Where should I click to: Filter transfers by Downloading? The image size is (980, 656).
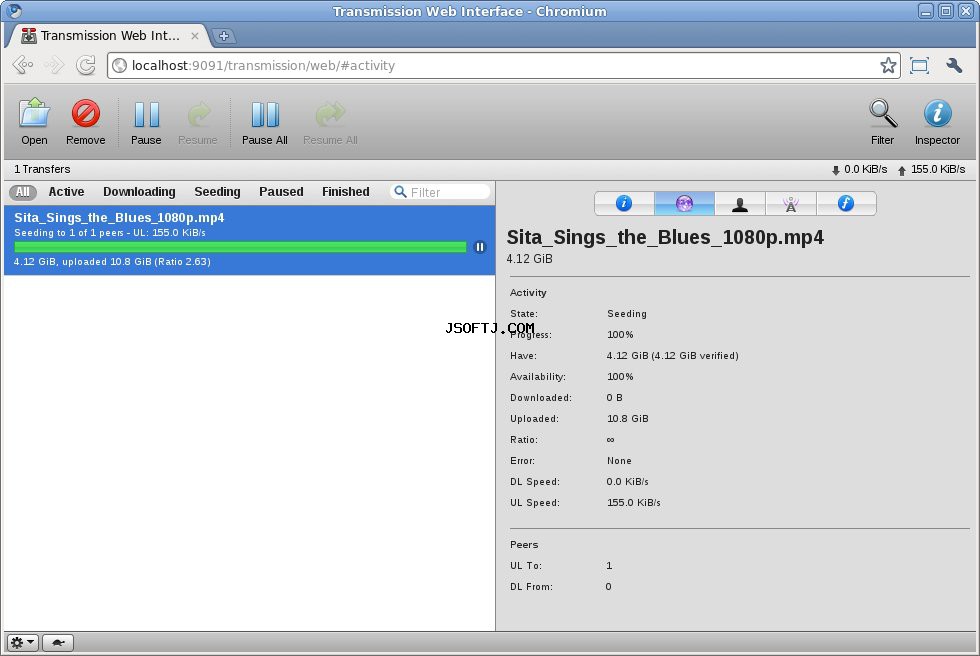click(139, 192)
